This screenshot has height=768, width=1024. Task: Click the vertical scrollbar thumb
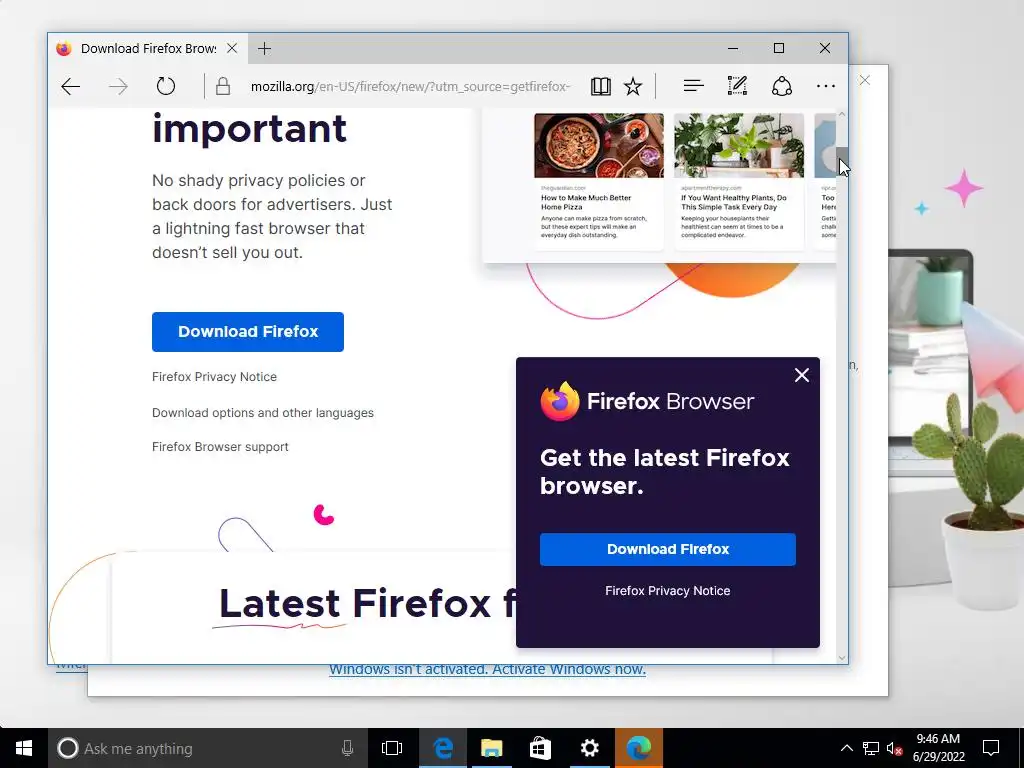point(842,162)
